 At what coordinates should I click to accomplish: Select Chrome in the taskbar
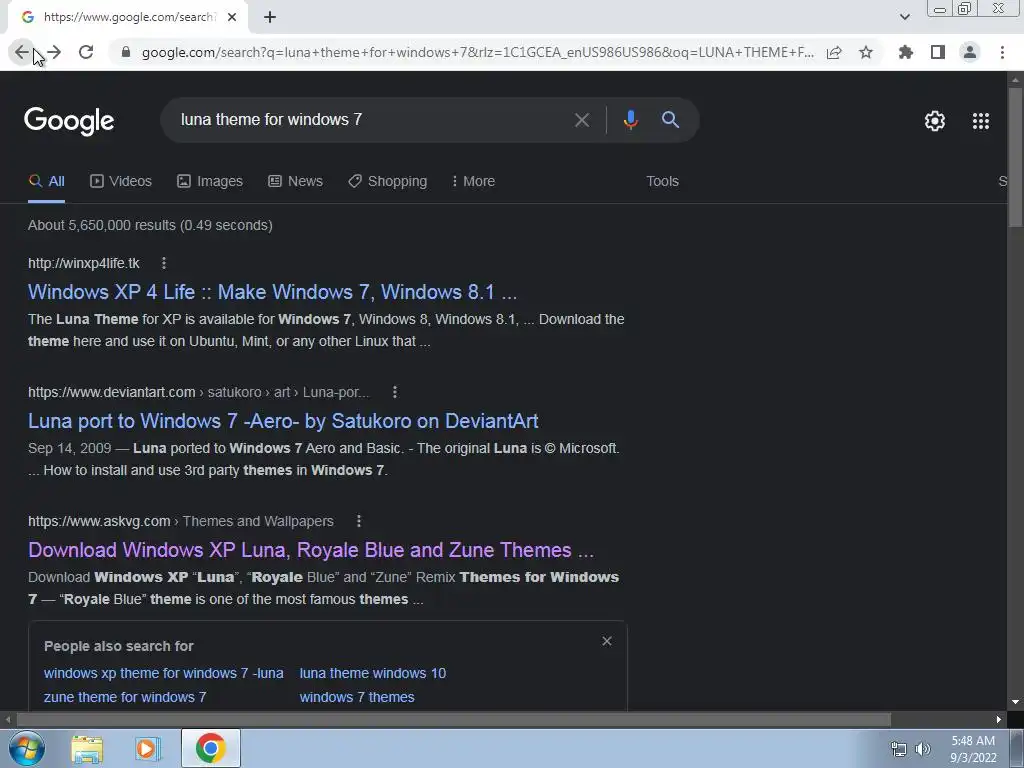coord(210,748)
